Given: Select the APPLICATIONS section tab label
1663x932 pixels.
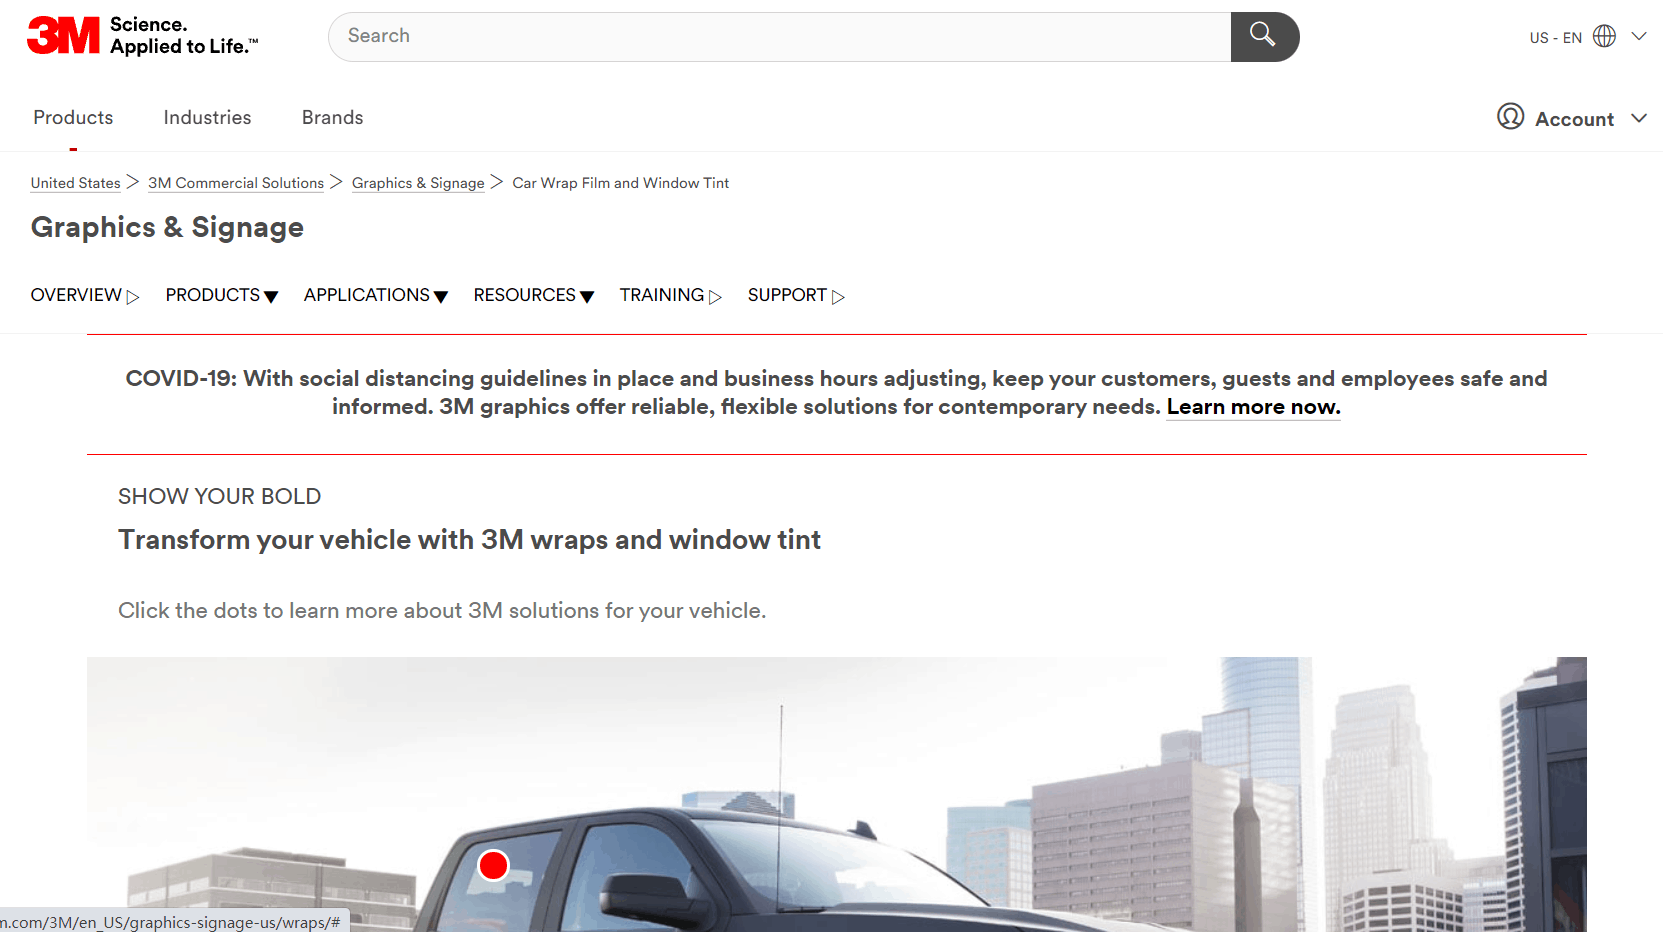Looking at the screenshot, I should pos(367,295).
